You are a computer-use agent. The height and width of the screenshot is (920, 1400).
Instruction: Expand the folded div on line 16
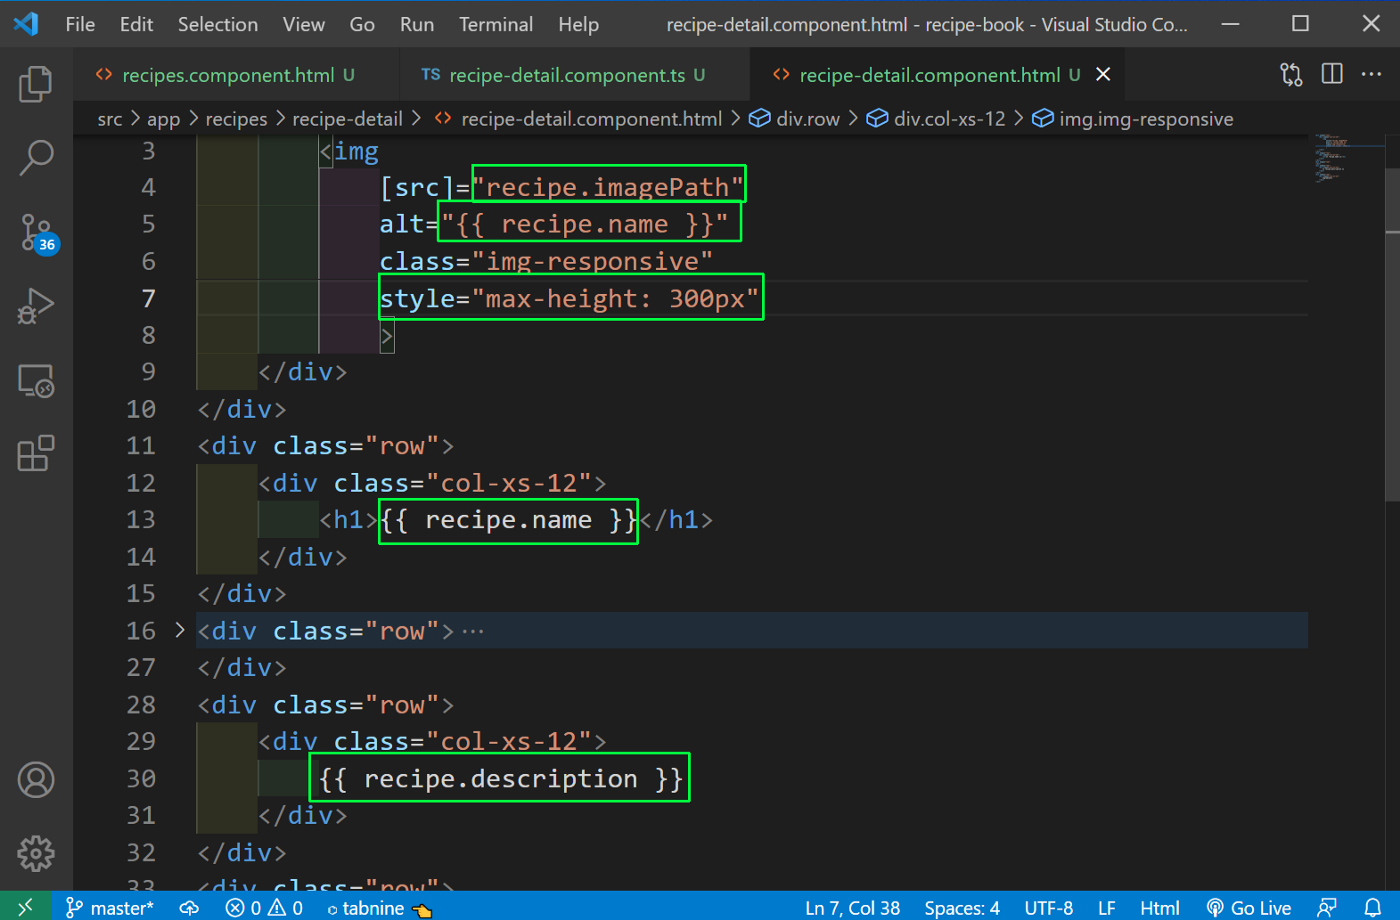pyautogui.click(x=180, y=630)
